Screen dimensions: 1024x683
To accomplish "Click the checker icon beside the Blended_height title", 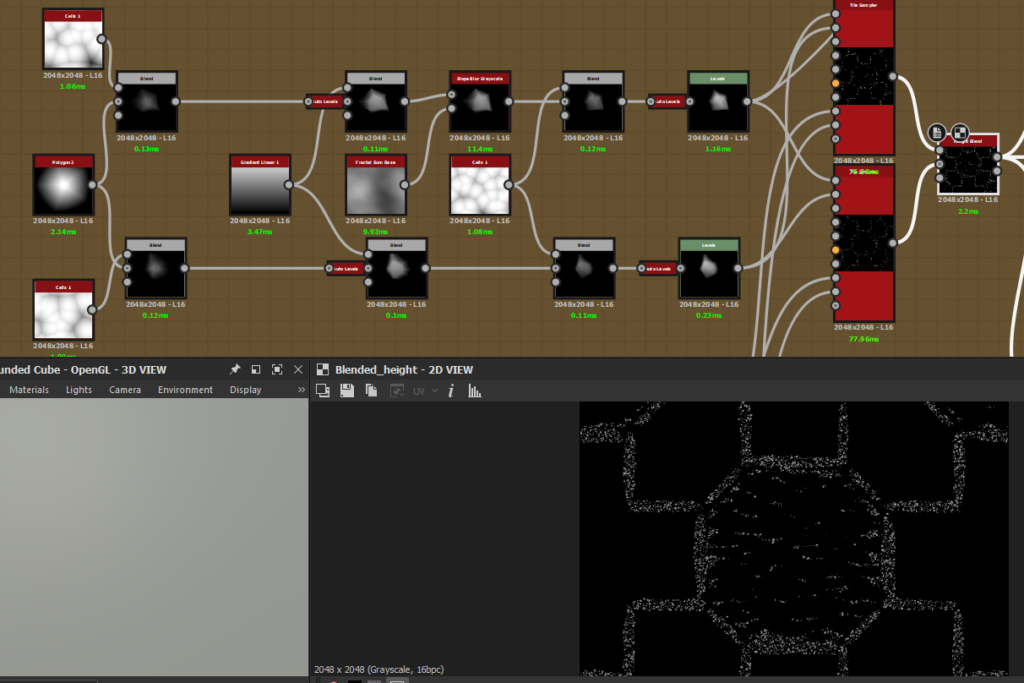I will [x=323, y=370].
